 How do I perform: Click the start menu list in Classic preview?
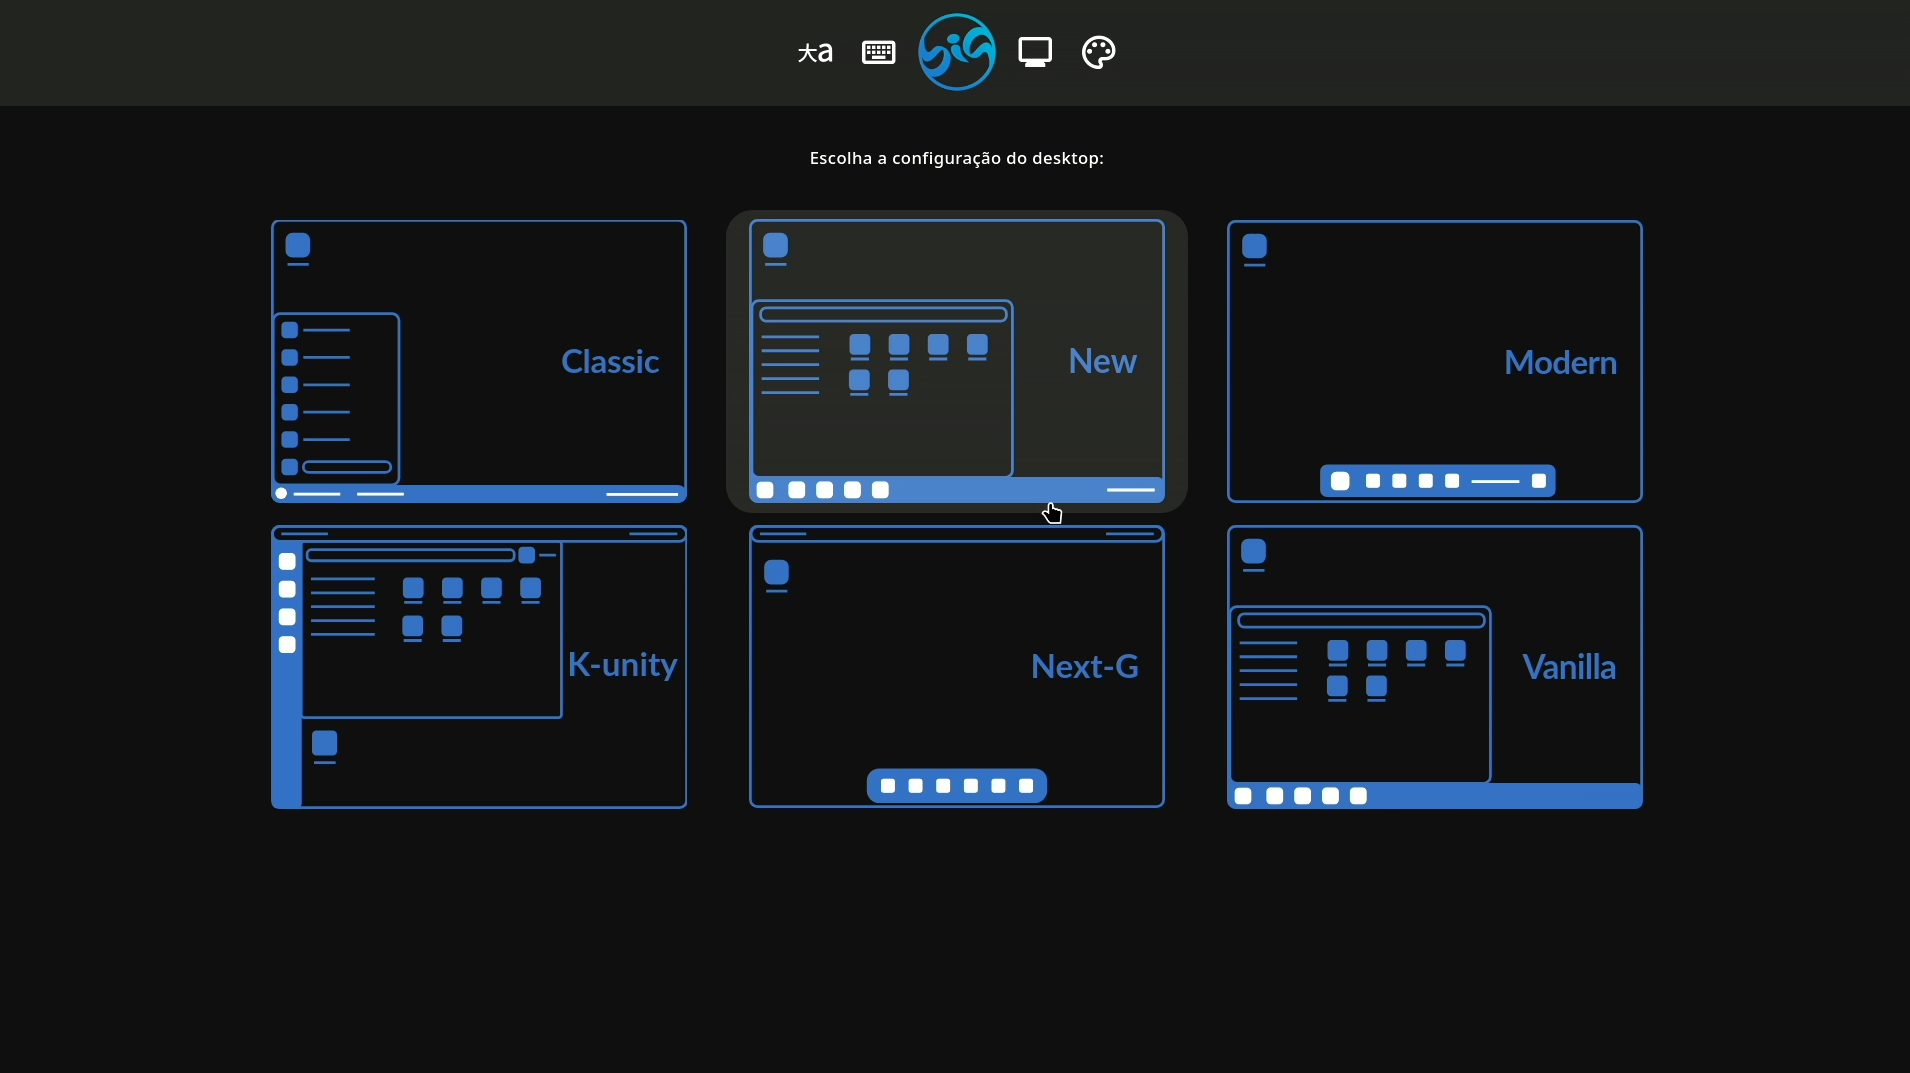point(336,398)
